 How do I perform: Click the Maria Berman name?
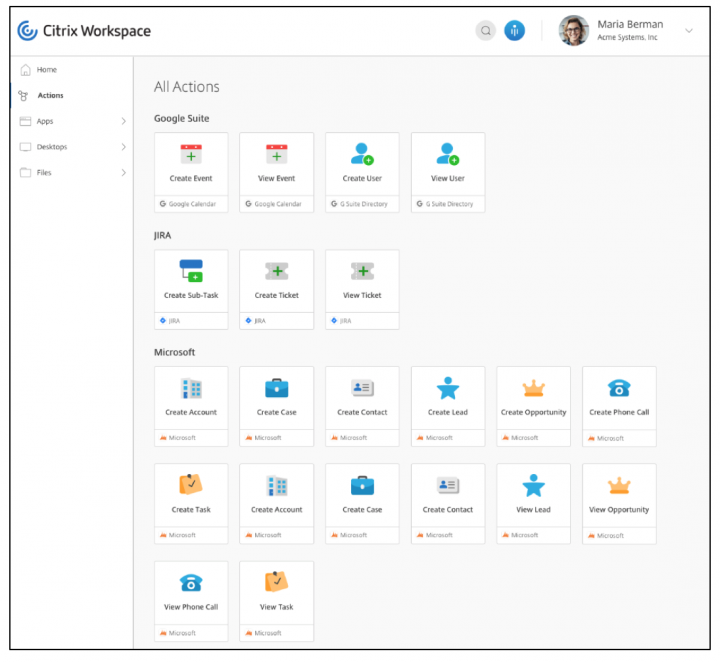pyautogui.click(x=630, y=24)
